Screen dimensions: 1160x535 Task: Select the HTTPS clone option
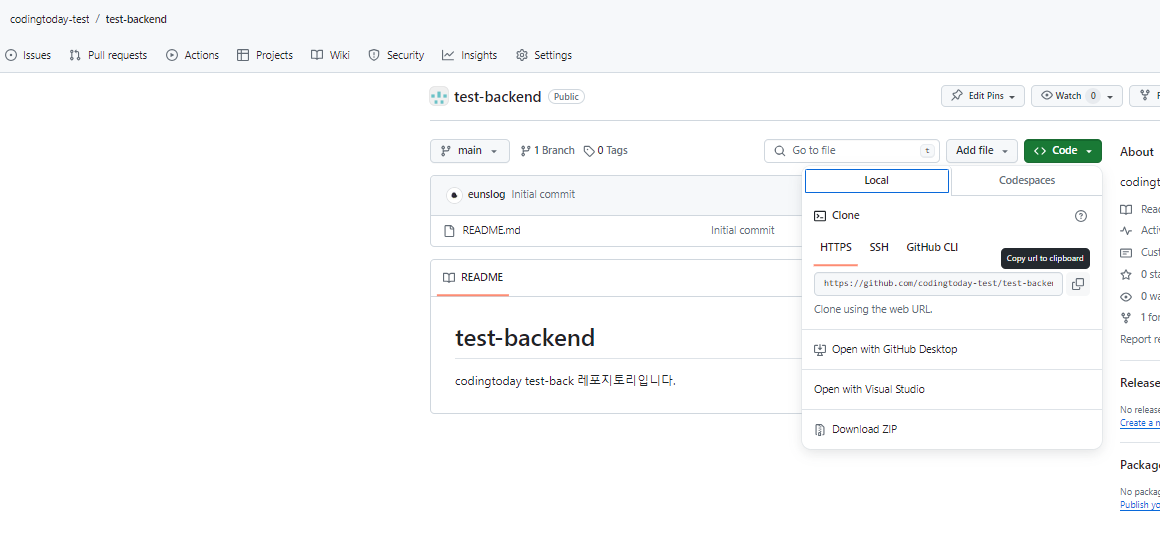click(836, 247)
